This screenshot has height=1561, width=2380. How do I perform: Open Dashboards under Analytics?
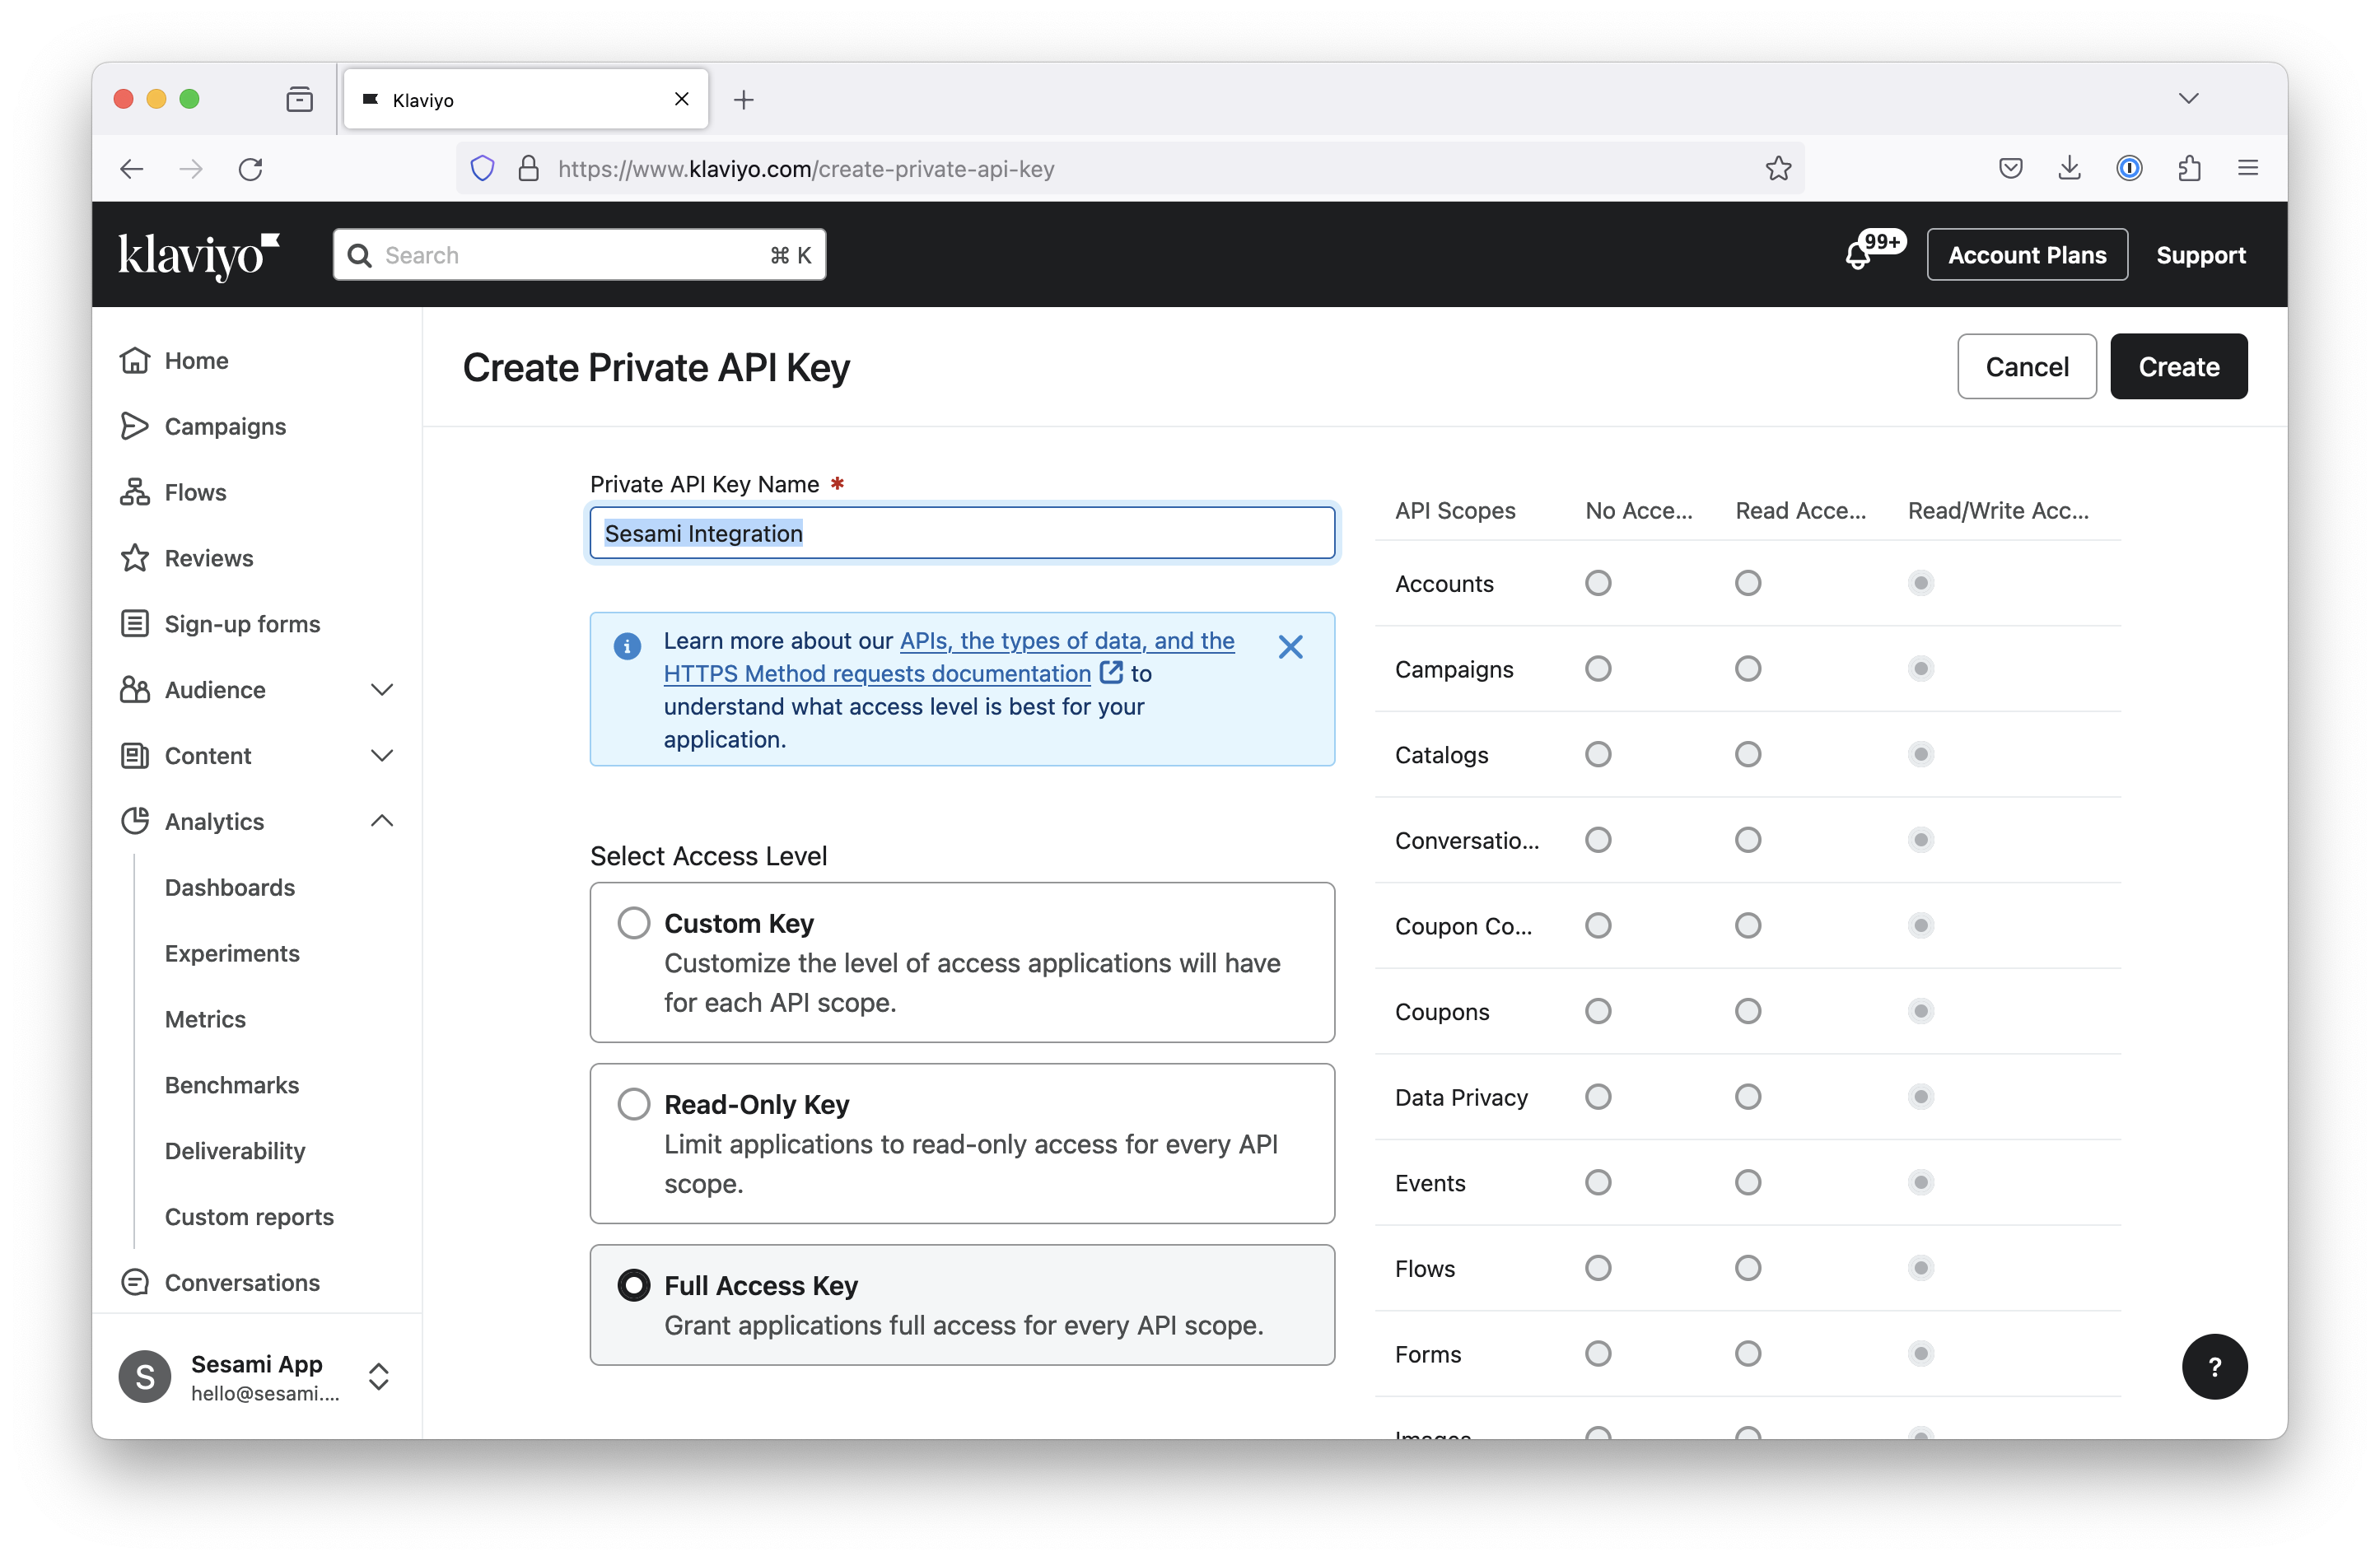(229, 887)
